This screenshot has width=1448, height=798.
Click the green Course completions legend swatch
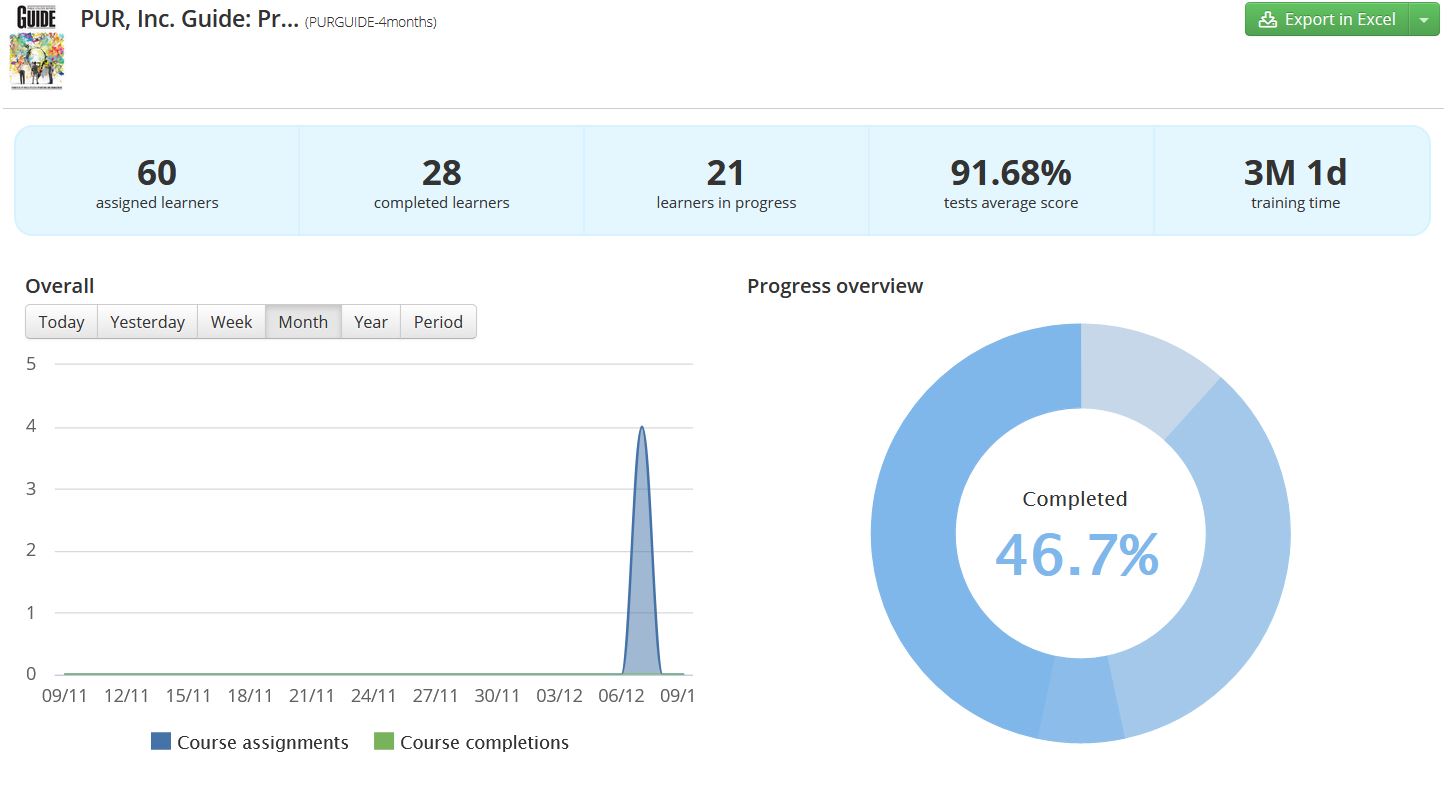click(383, 742)
